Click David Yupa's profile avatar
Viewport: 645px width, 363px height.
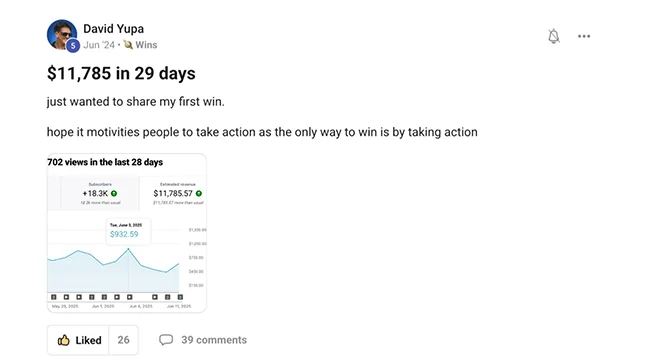[x=62, y=35]
